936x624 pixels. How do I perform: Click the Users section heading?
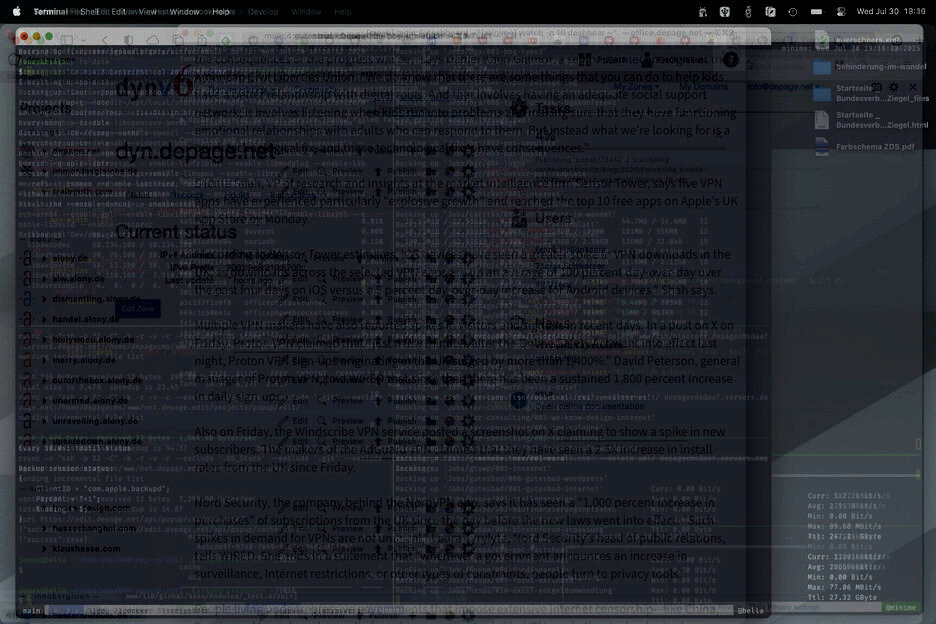click(553, 218)
